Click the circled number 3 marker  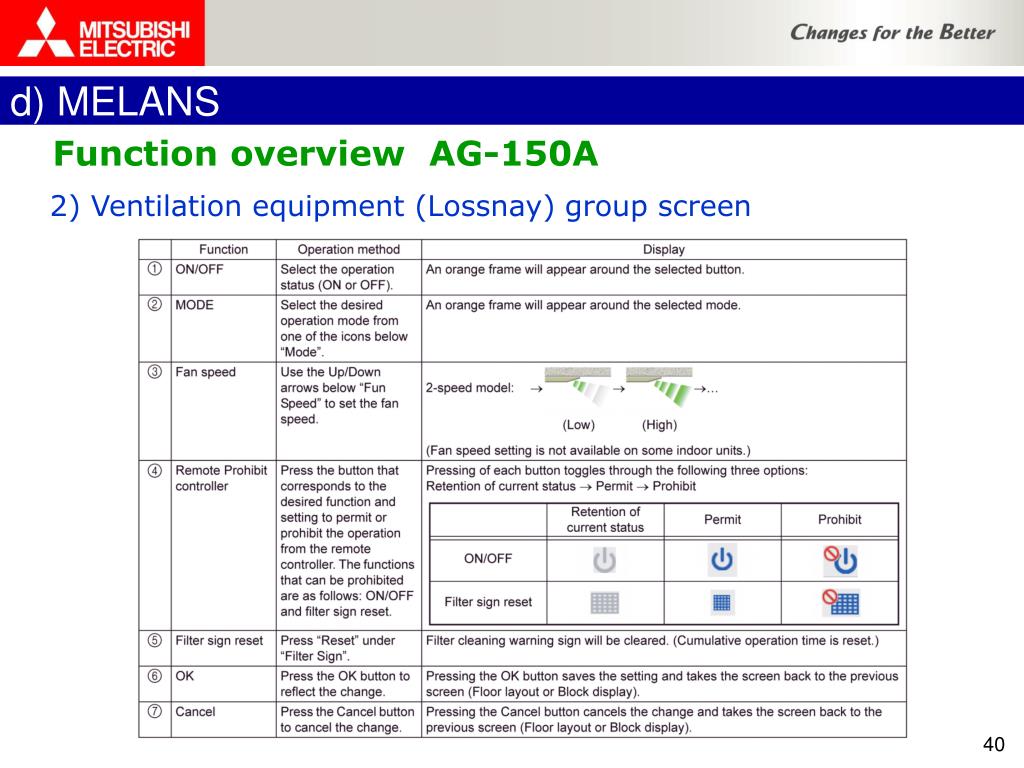[x=155, y=372]
